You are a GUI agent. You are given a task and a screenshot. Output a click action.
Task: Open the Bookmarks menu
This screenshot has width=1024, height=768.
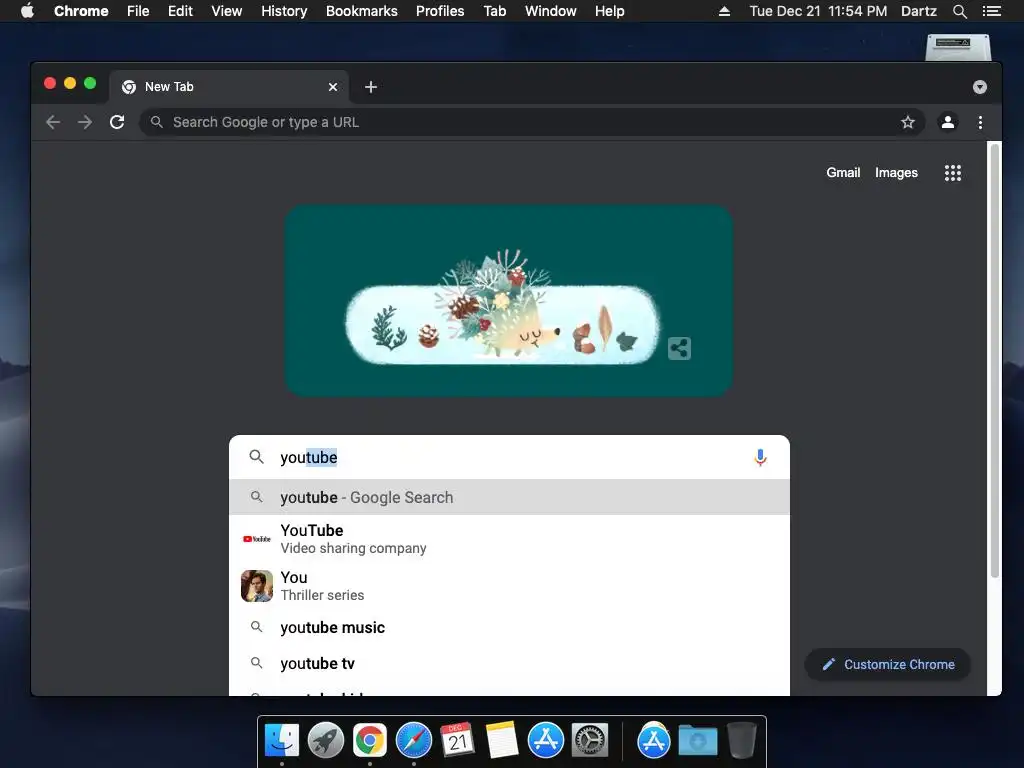pos(362,11)
